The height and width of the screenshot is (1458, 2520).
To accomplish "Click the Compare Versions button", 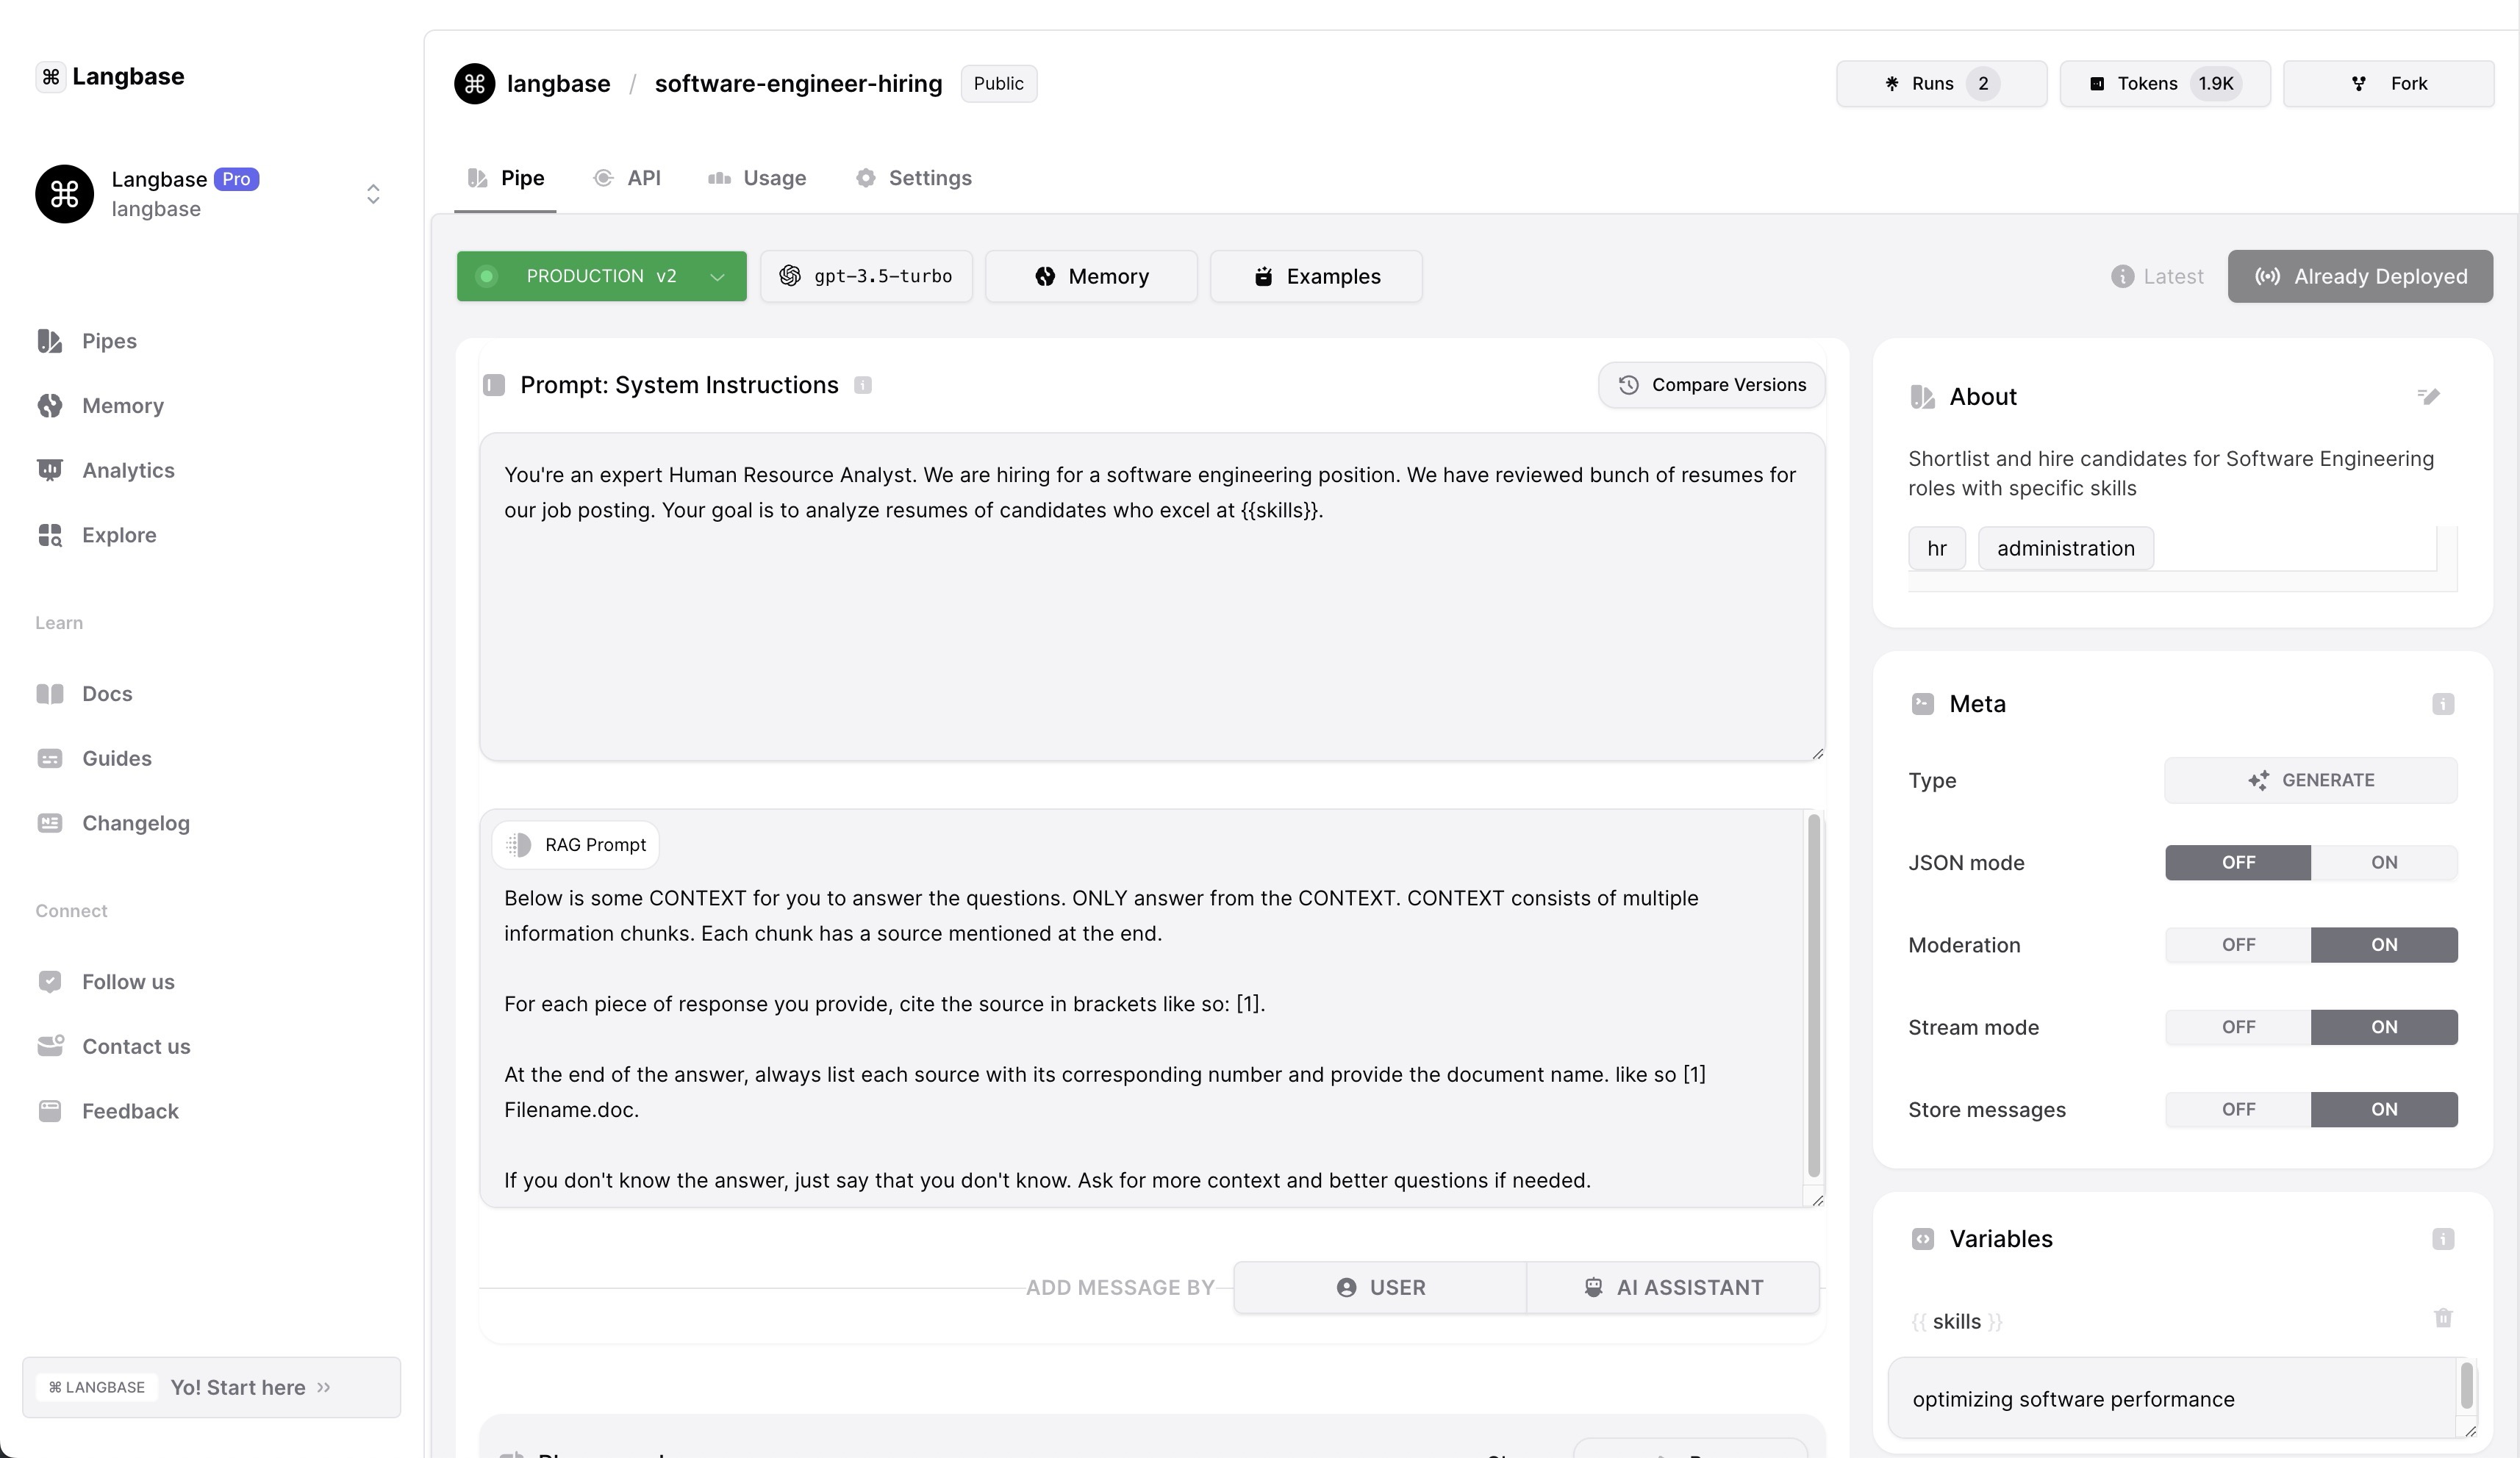I will click(x=1711, y=385).
